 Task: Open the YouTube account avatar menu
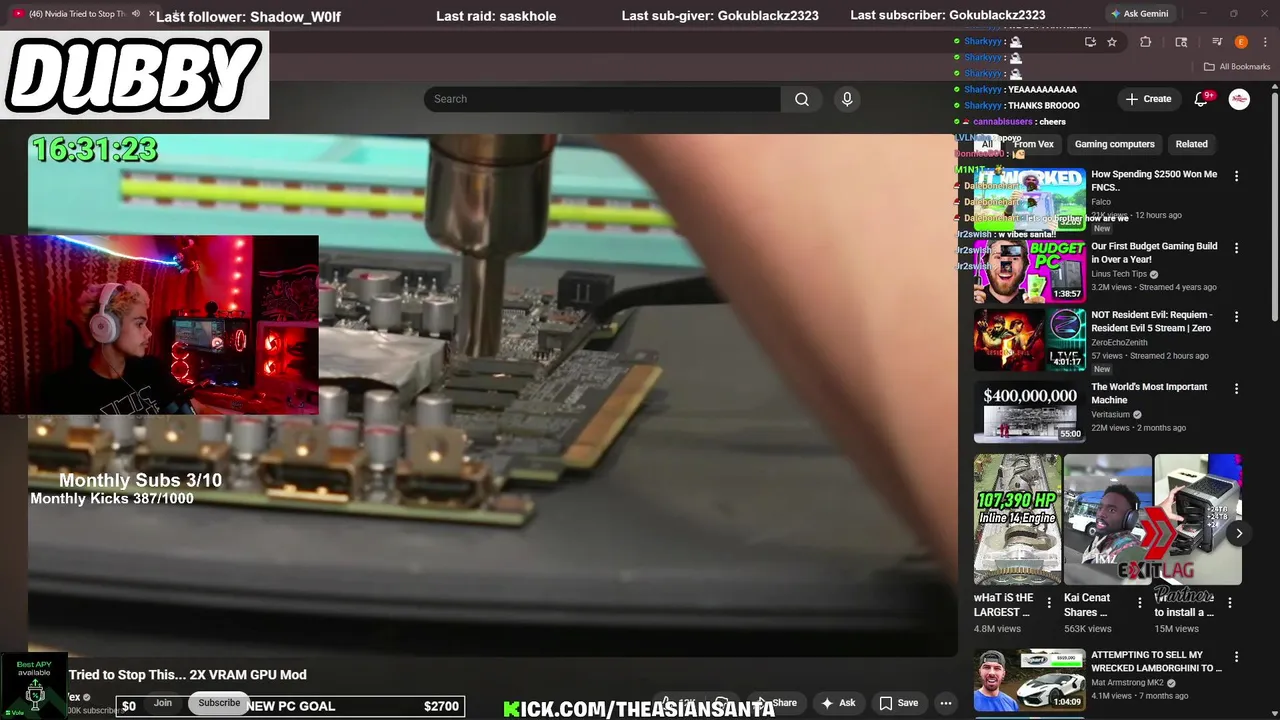click(1239, 99)
